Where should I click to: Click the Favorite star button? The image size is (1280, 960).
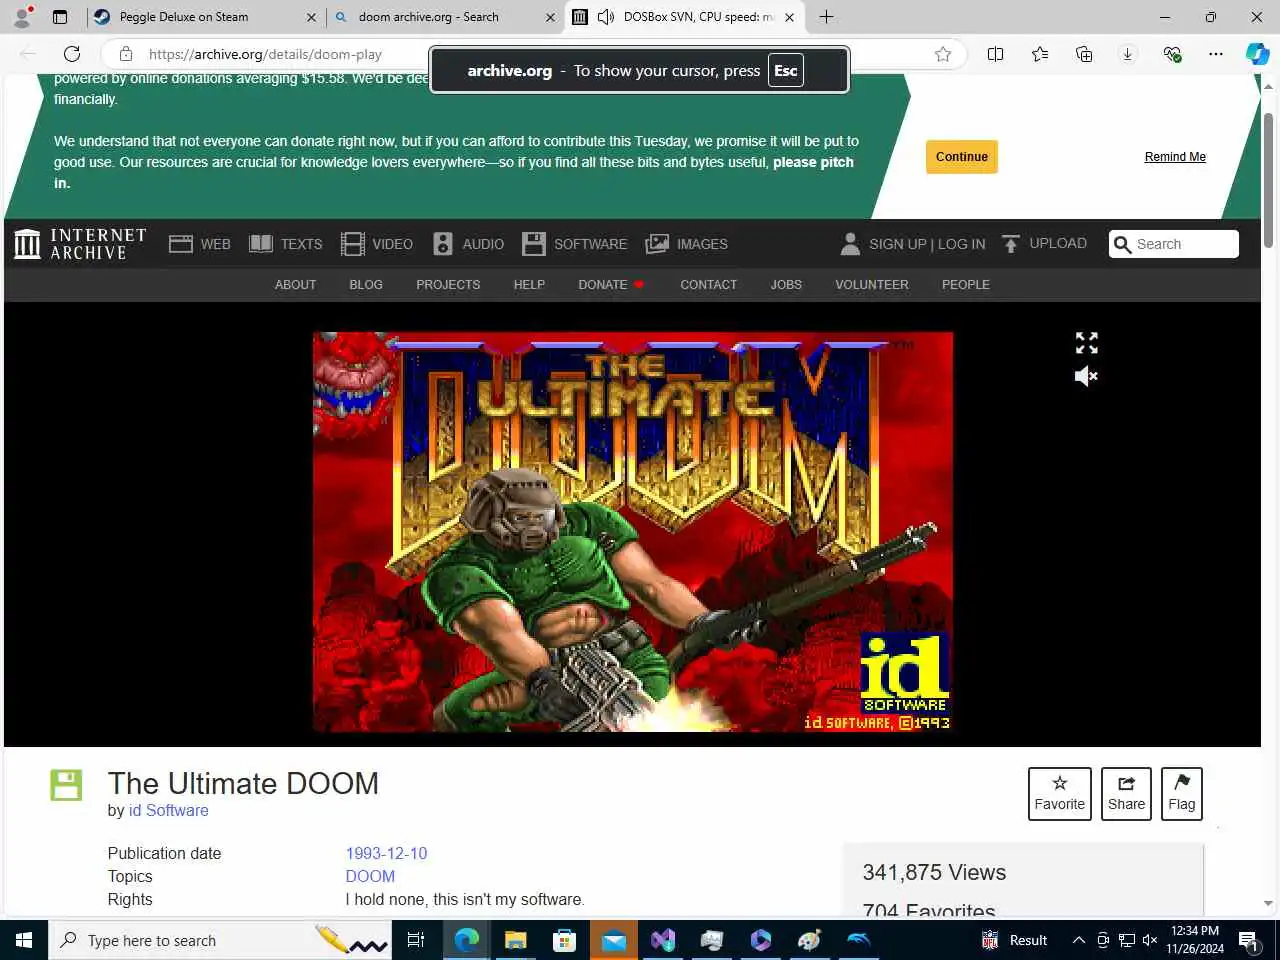pyautogui.click(x=1060, y=794)
